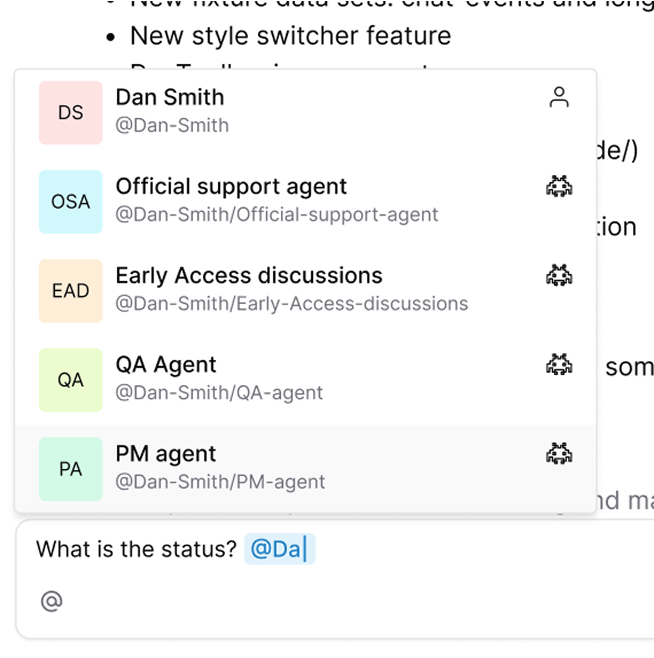
Task: Click the bot icon beside QA Agent
Action: click(x=559, y=365)
